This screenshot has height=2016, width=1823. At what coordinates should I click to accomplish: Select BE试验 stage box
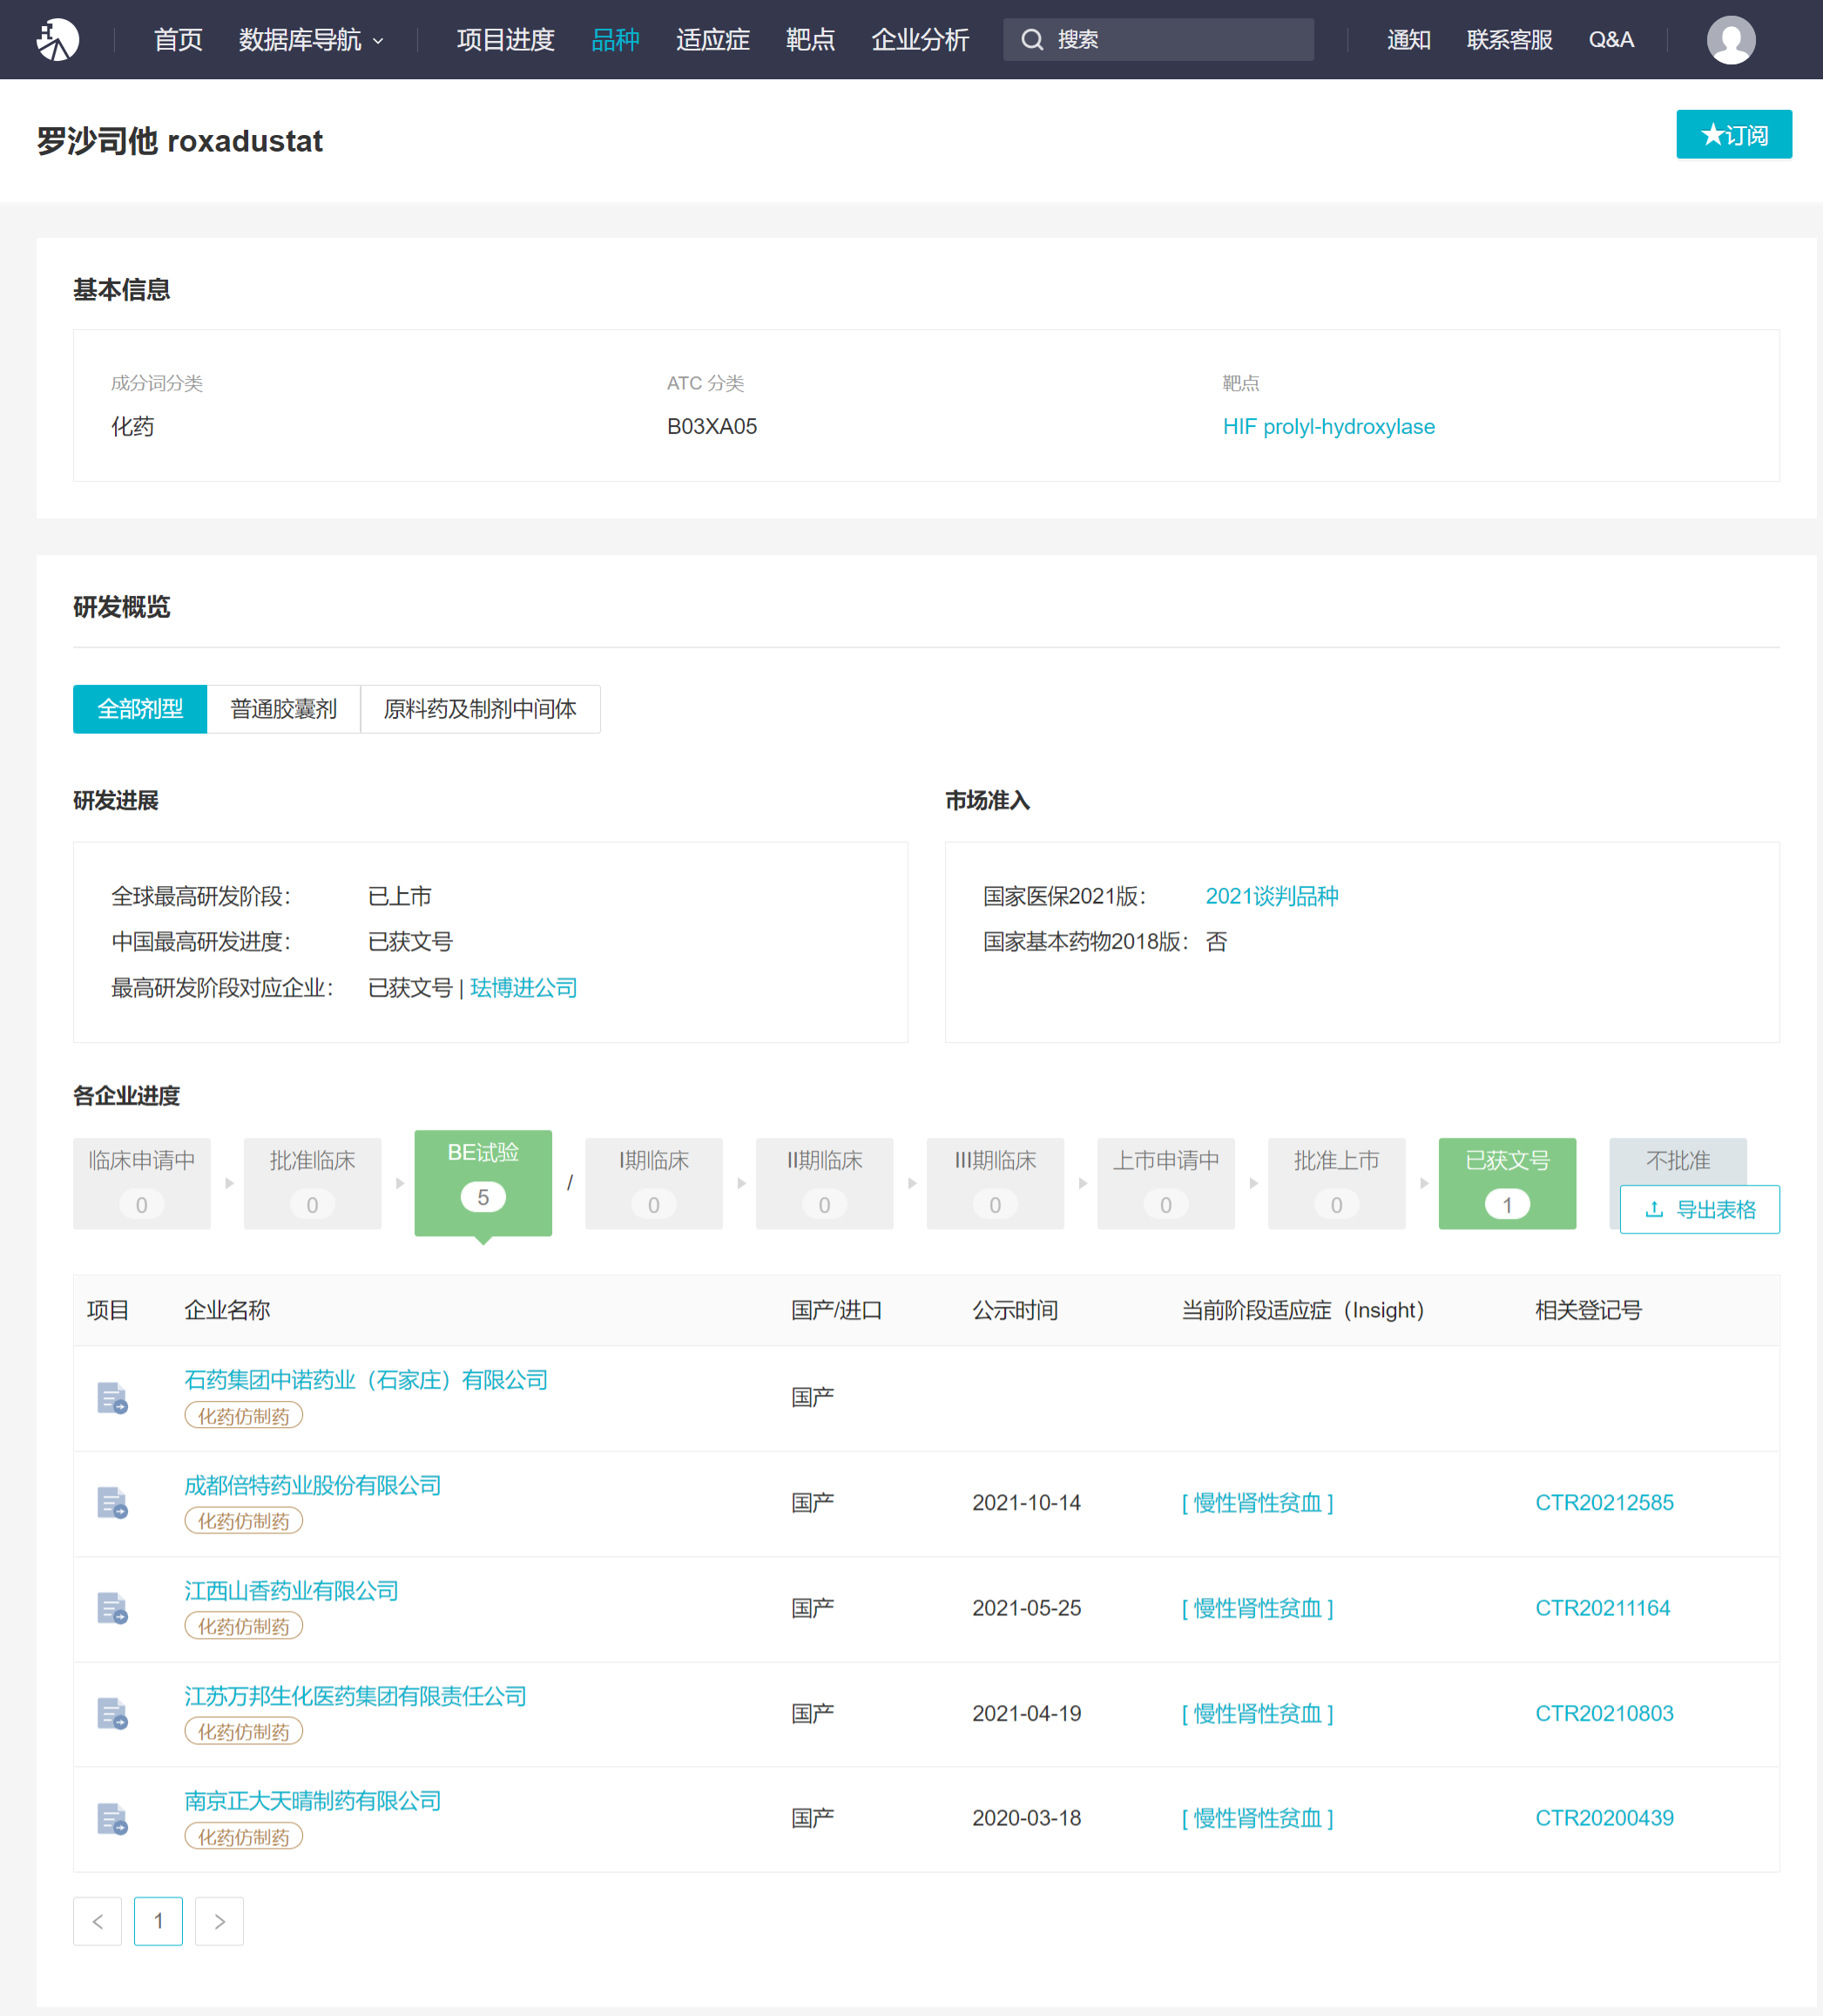[x=483, y=1183]
